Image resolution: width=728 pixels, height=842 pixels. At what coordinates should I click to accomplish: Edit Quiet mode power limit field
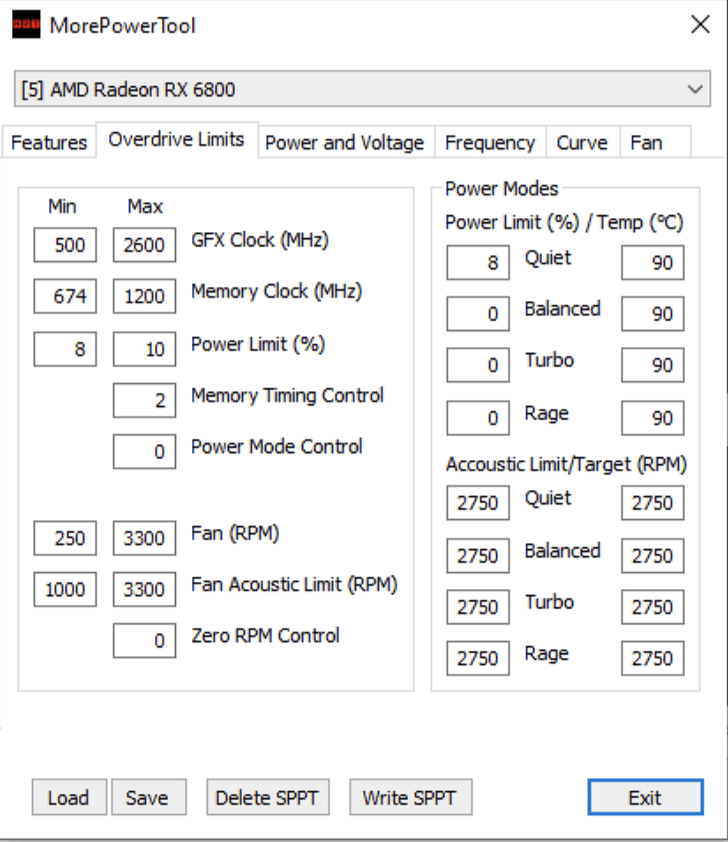pyautogui.click(x=478, y=263)
